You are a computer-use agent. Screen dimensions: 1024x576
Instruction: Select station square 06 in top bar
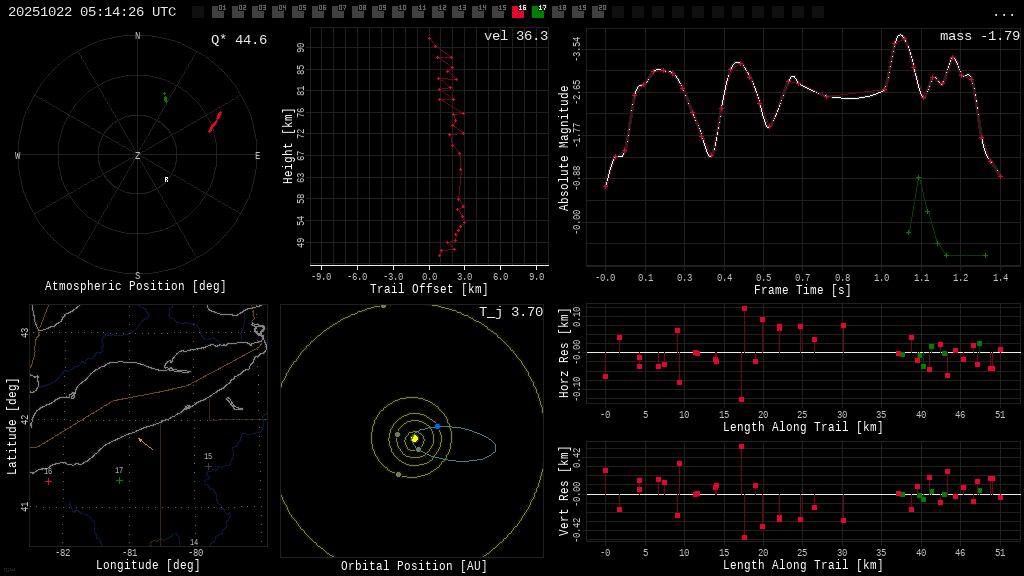coord(318,11)
